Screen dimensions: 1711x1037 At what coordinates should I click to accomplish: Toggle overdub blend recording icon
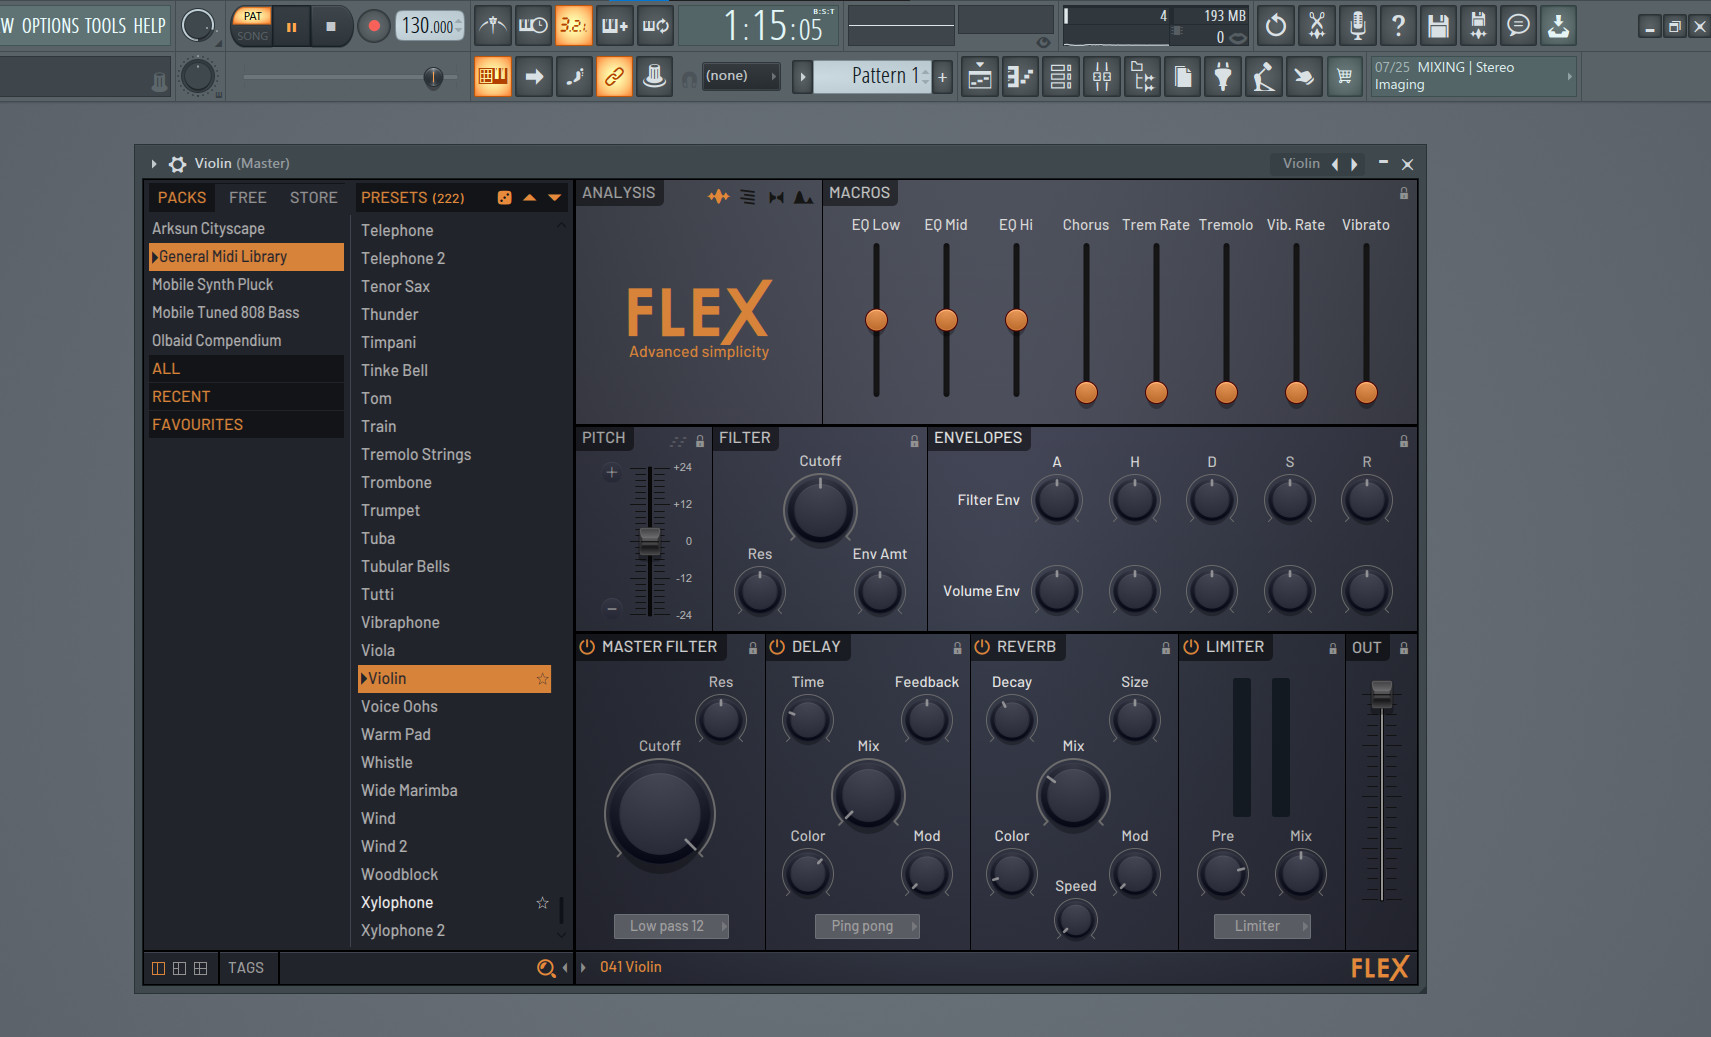pos(615,26)
